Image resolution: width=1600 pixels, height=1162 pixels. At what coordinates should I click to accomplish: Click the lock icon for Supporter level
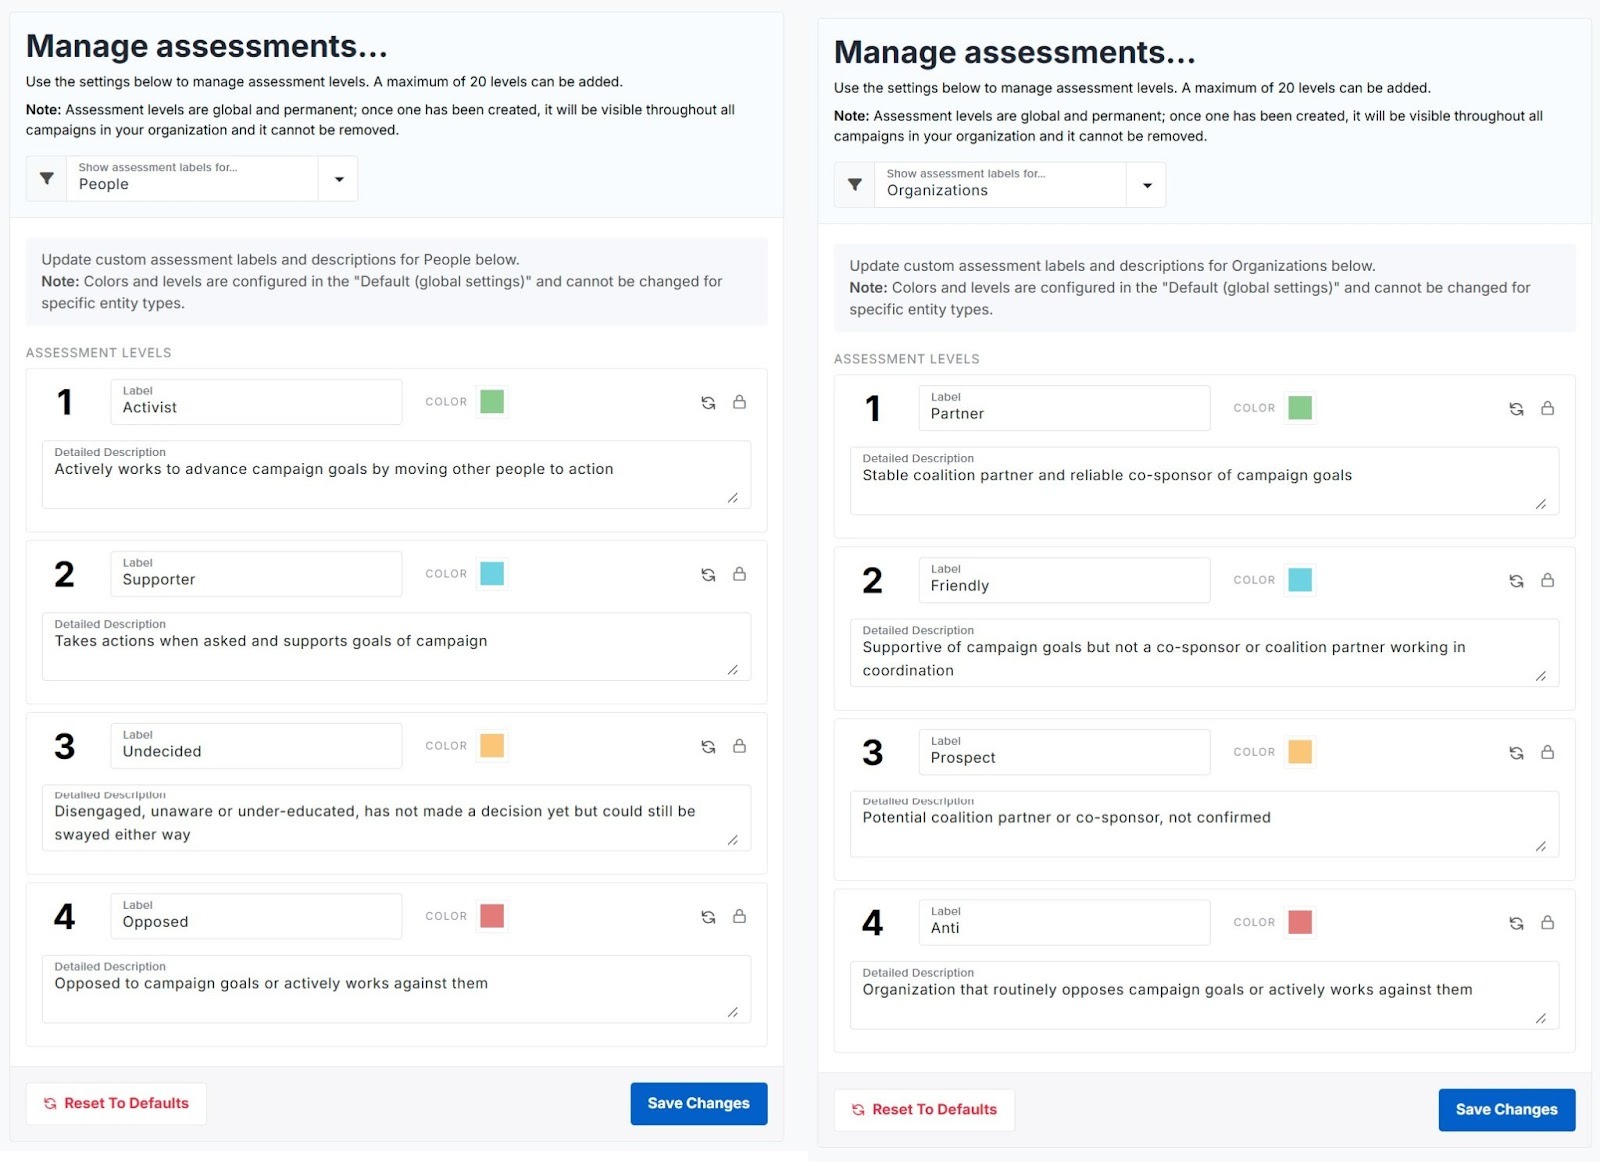[739, 574]
